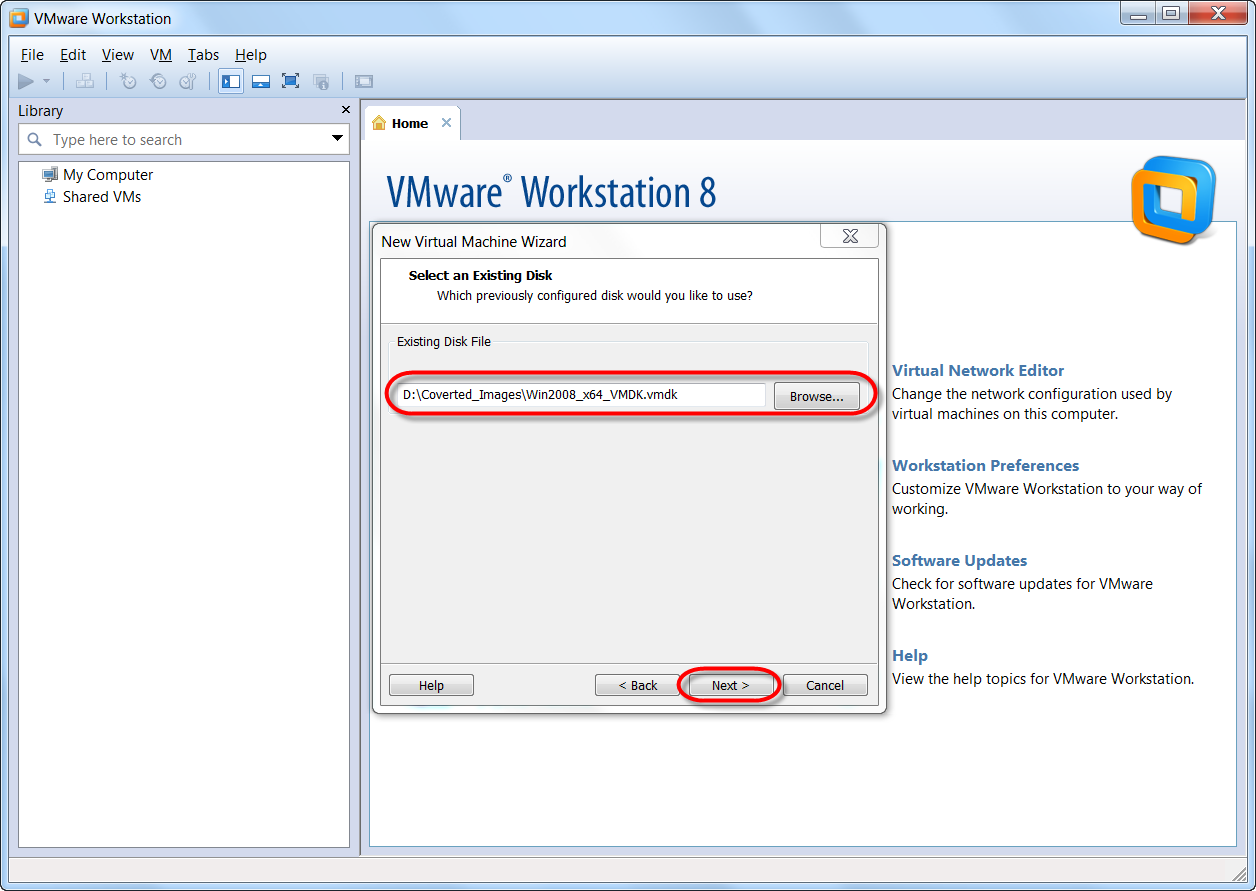
Task: Click 'Which previously configured disk' text
Action: [595, 296]
